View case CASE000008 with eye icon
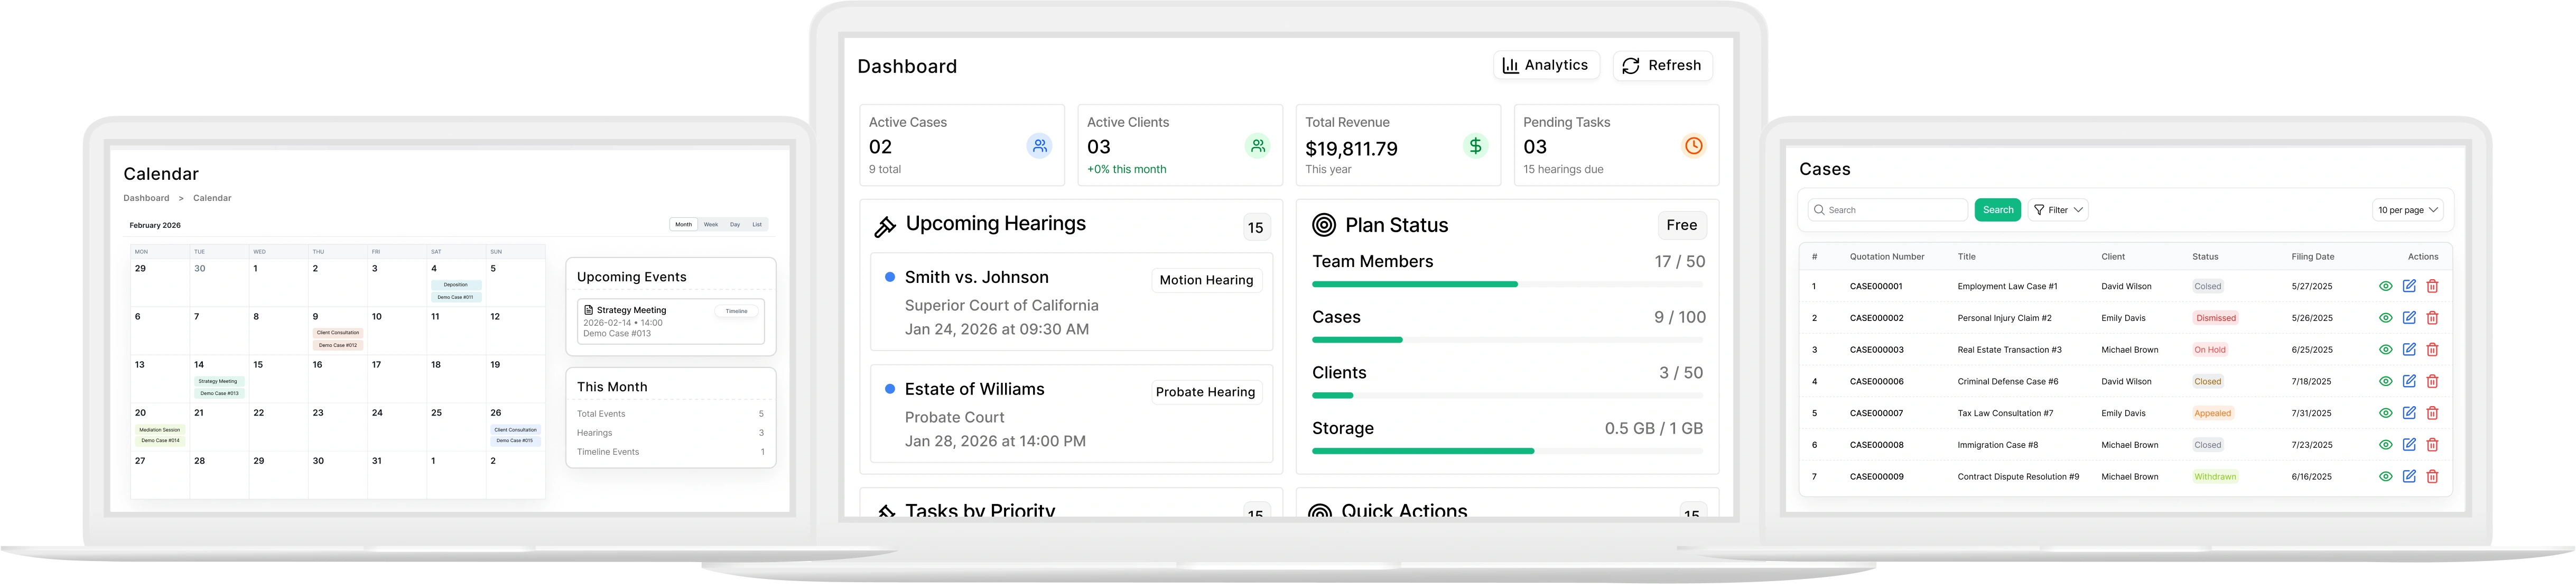2576x588 pixels. tap(2385, 445)
